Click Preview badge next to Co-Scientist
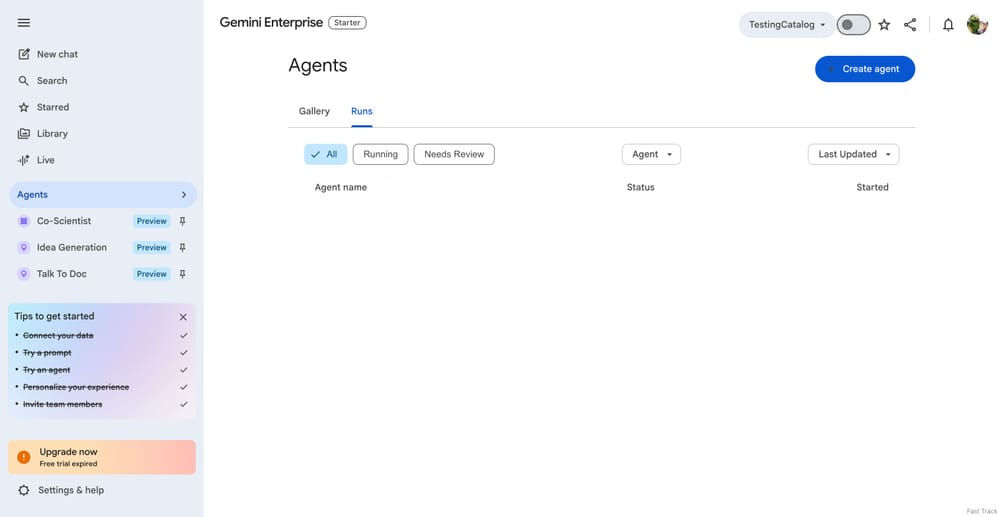 [152, 221]
